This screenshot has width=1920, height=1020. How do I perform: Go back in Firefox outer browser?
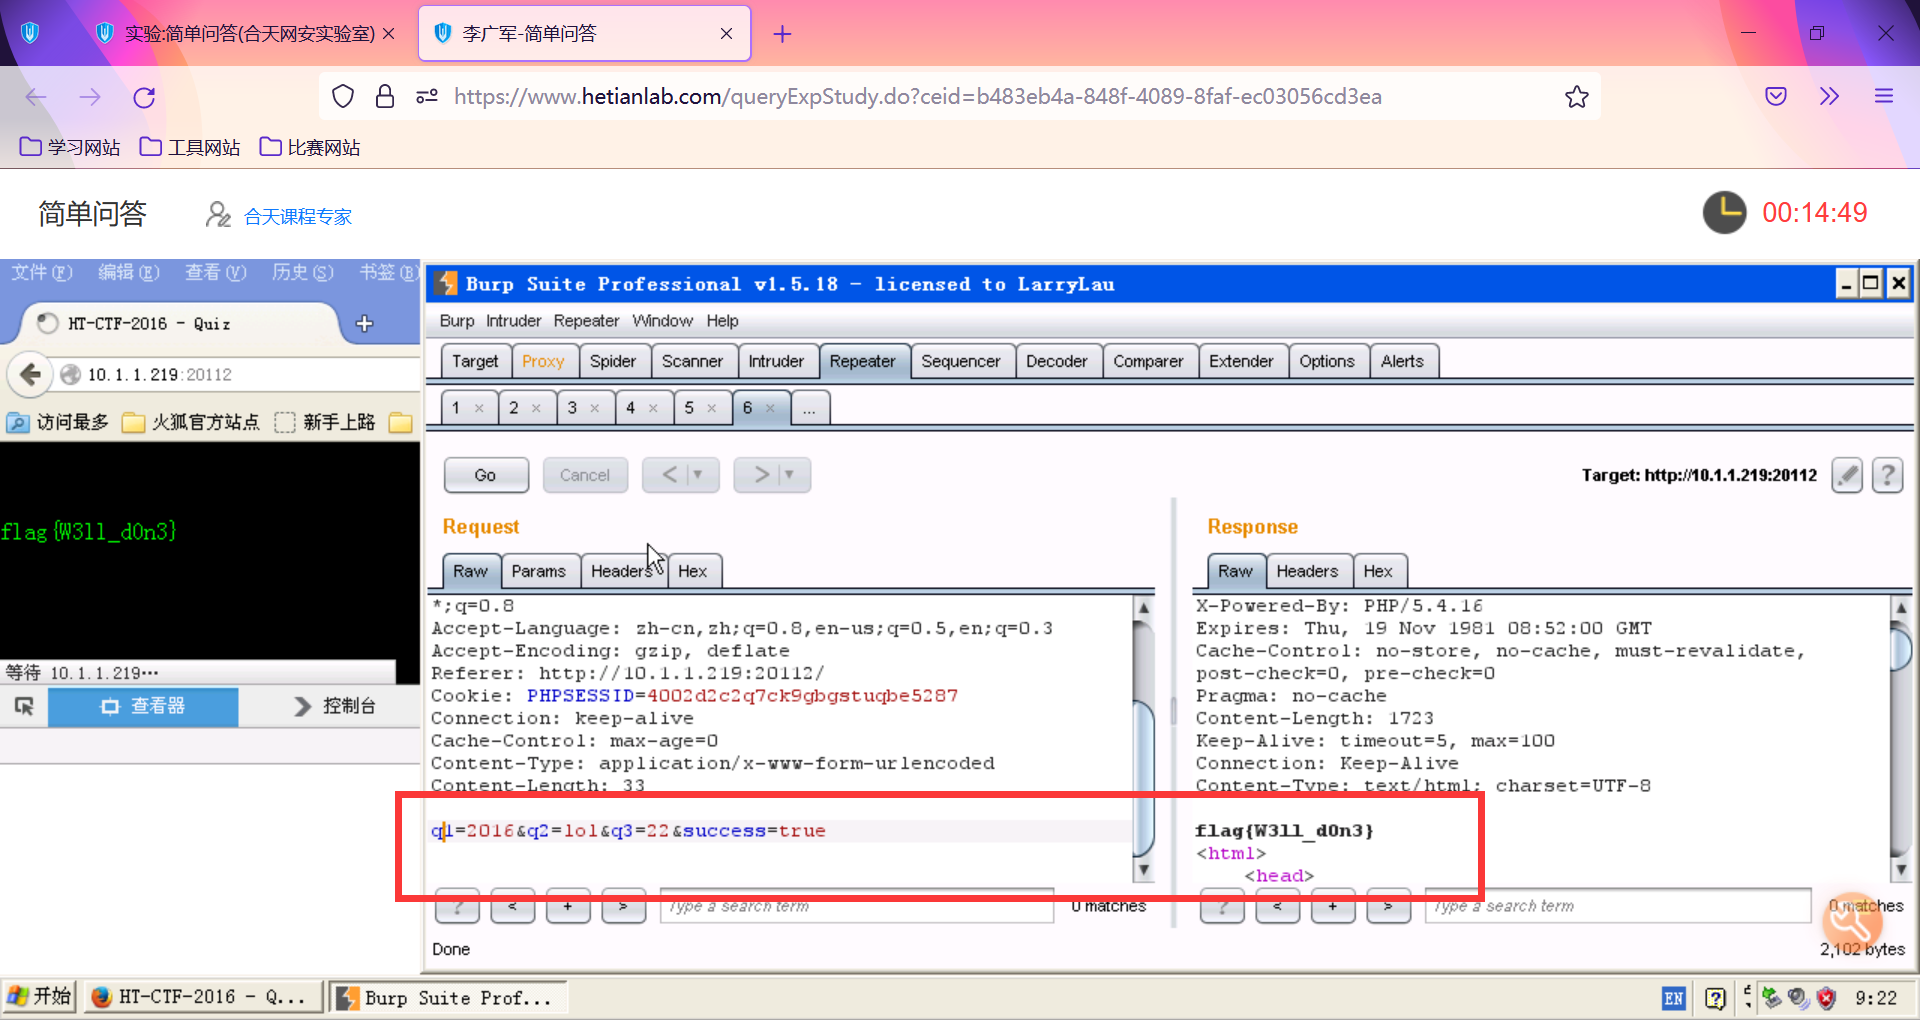(36, 97)
